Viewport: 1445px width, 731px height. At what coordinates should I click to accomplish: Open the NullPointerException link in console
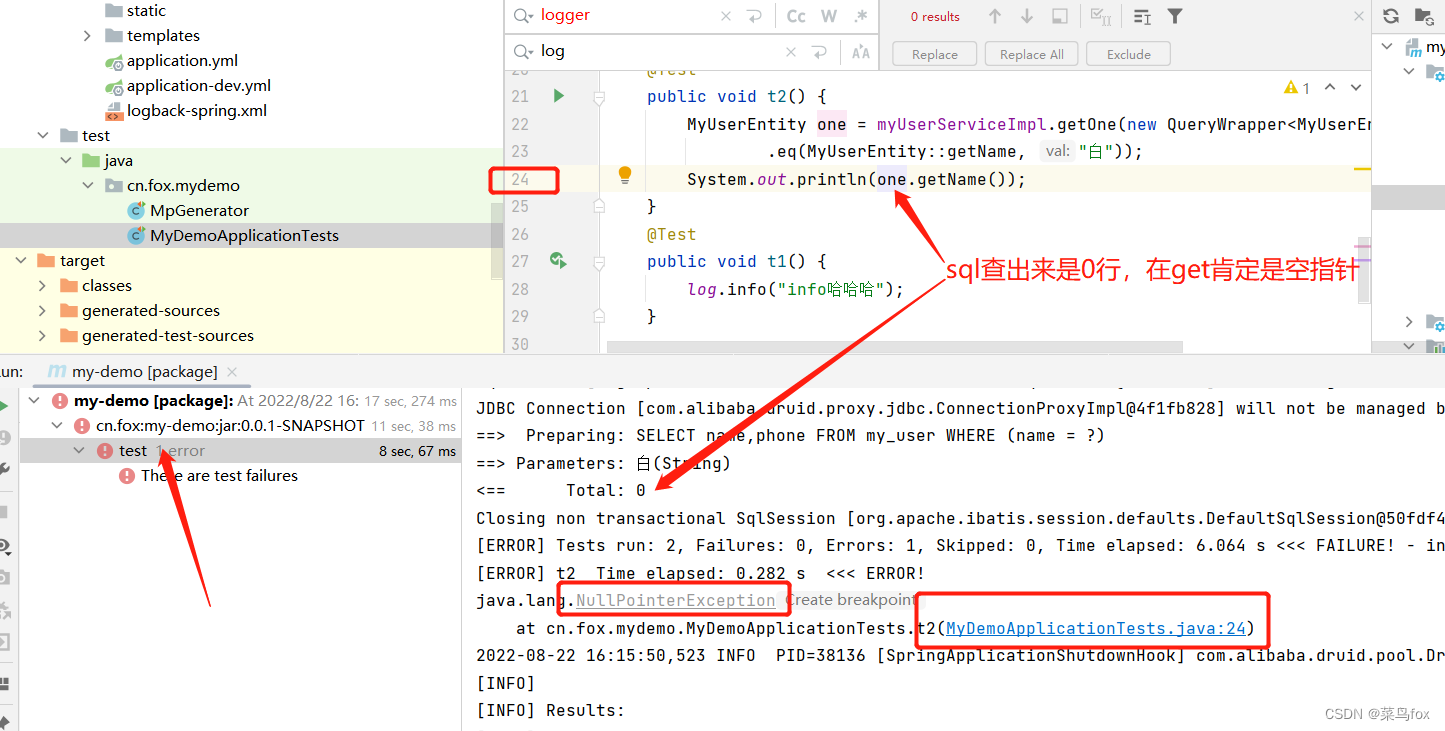tap(675, 600)
